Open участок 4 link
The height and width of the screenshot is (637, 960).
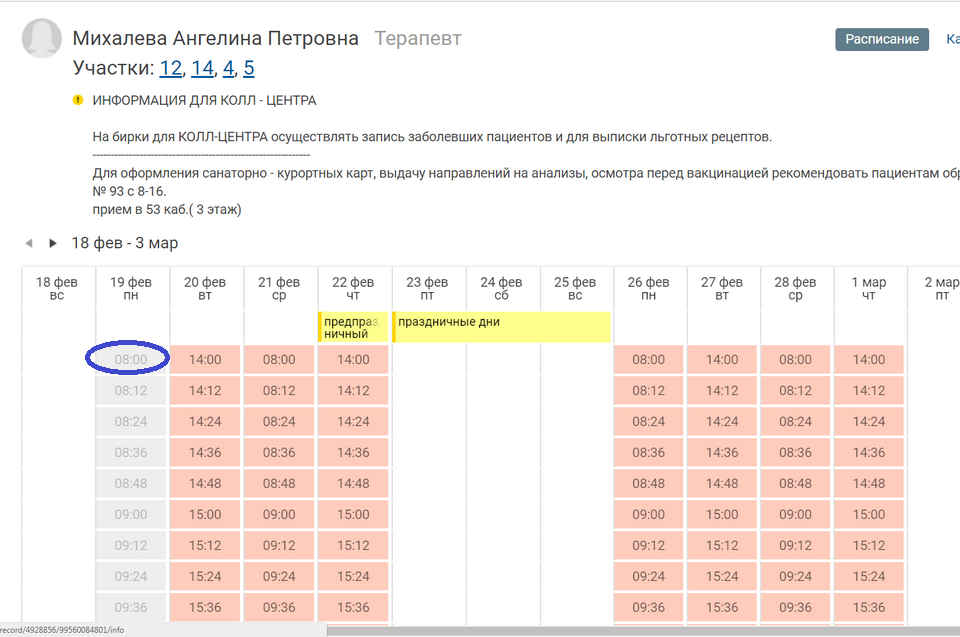(228, 68)
